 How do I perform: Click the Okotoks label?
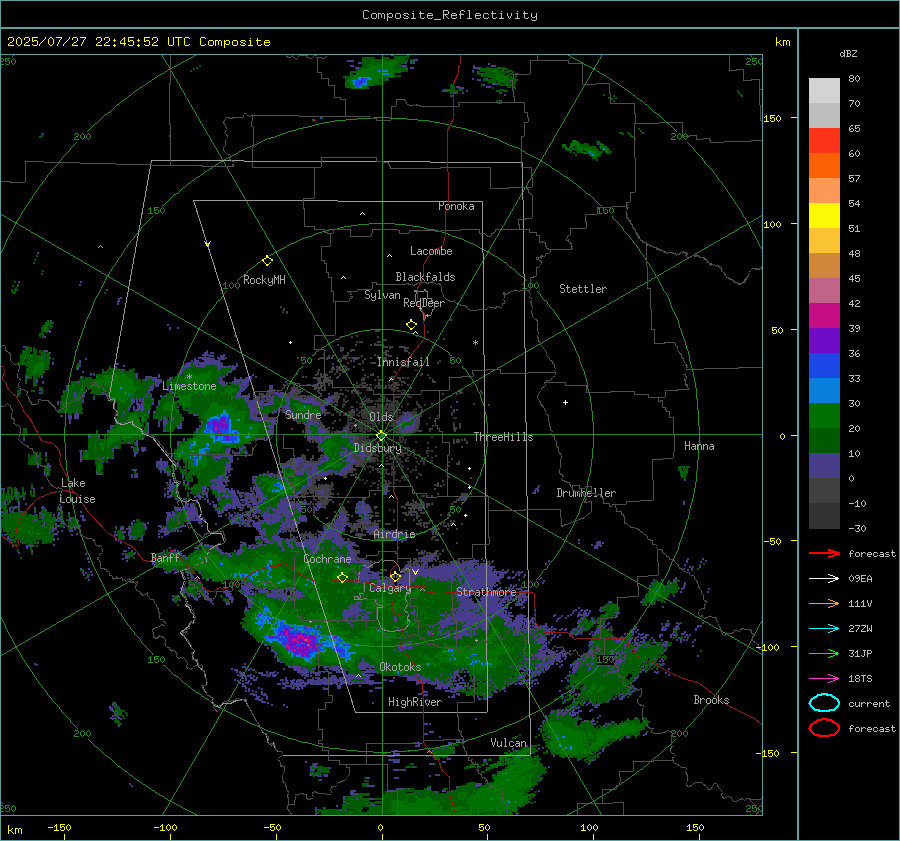400,667
